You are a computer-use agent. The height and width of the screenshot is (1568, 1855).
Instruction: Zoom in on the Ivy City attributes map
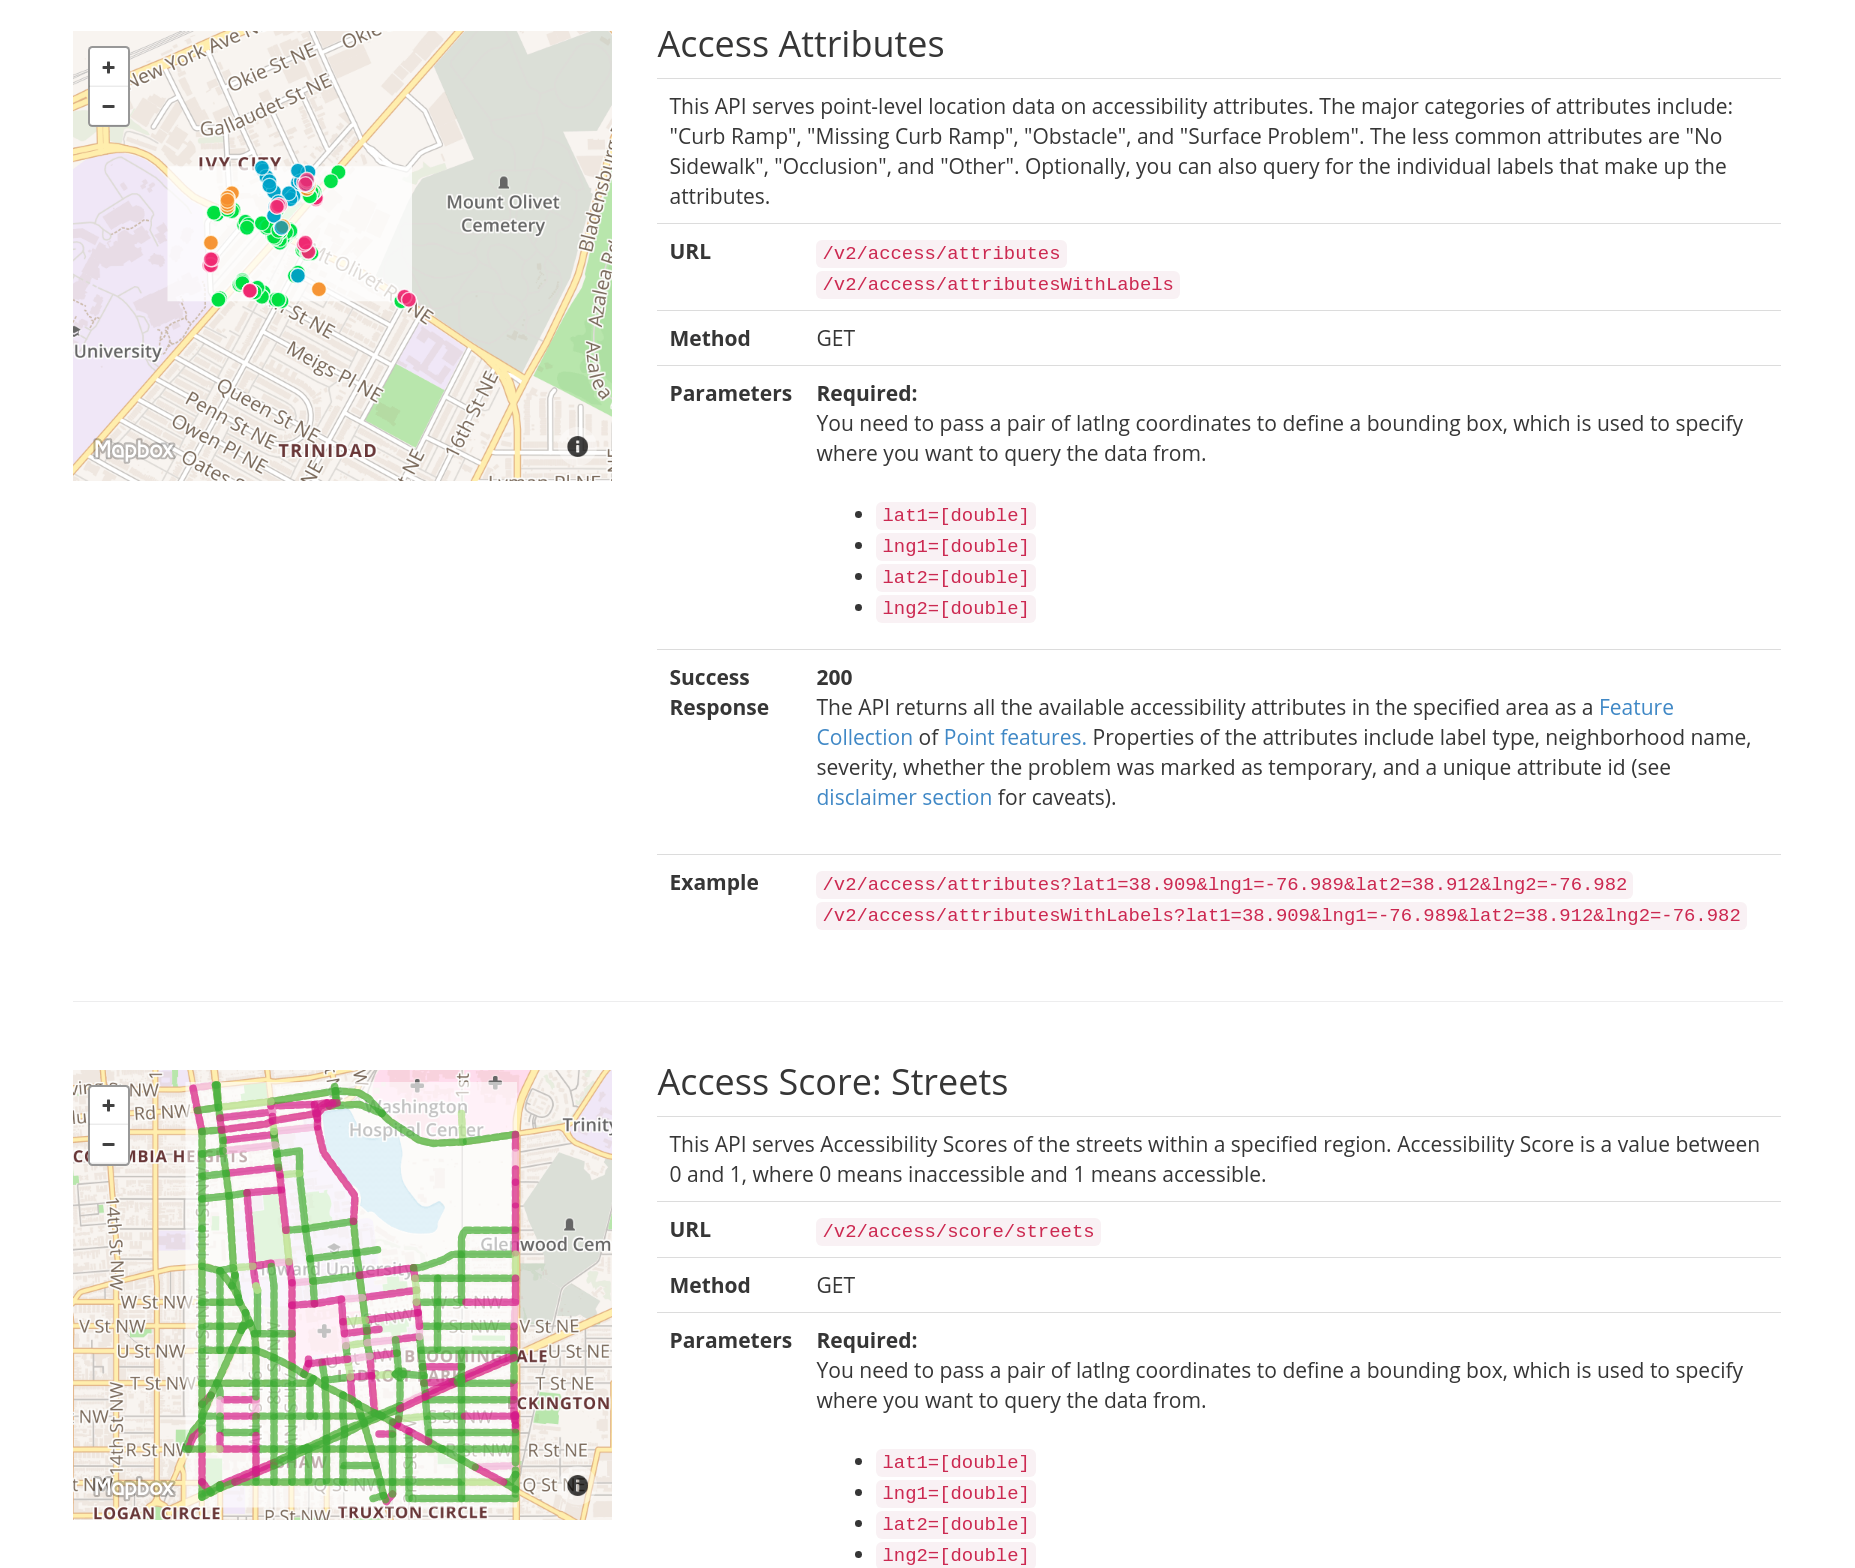[x=109, y=68]
